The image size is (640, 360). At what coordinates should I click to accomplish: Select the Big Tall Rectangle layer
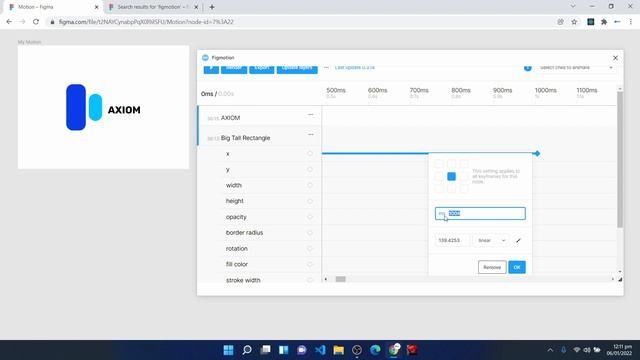point(245,138)
